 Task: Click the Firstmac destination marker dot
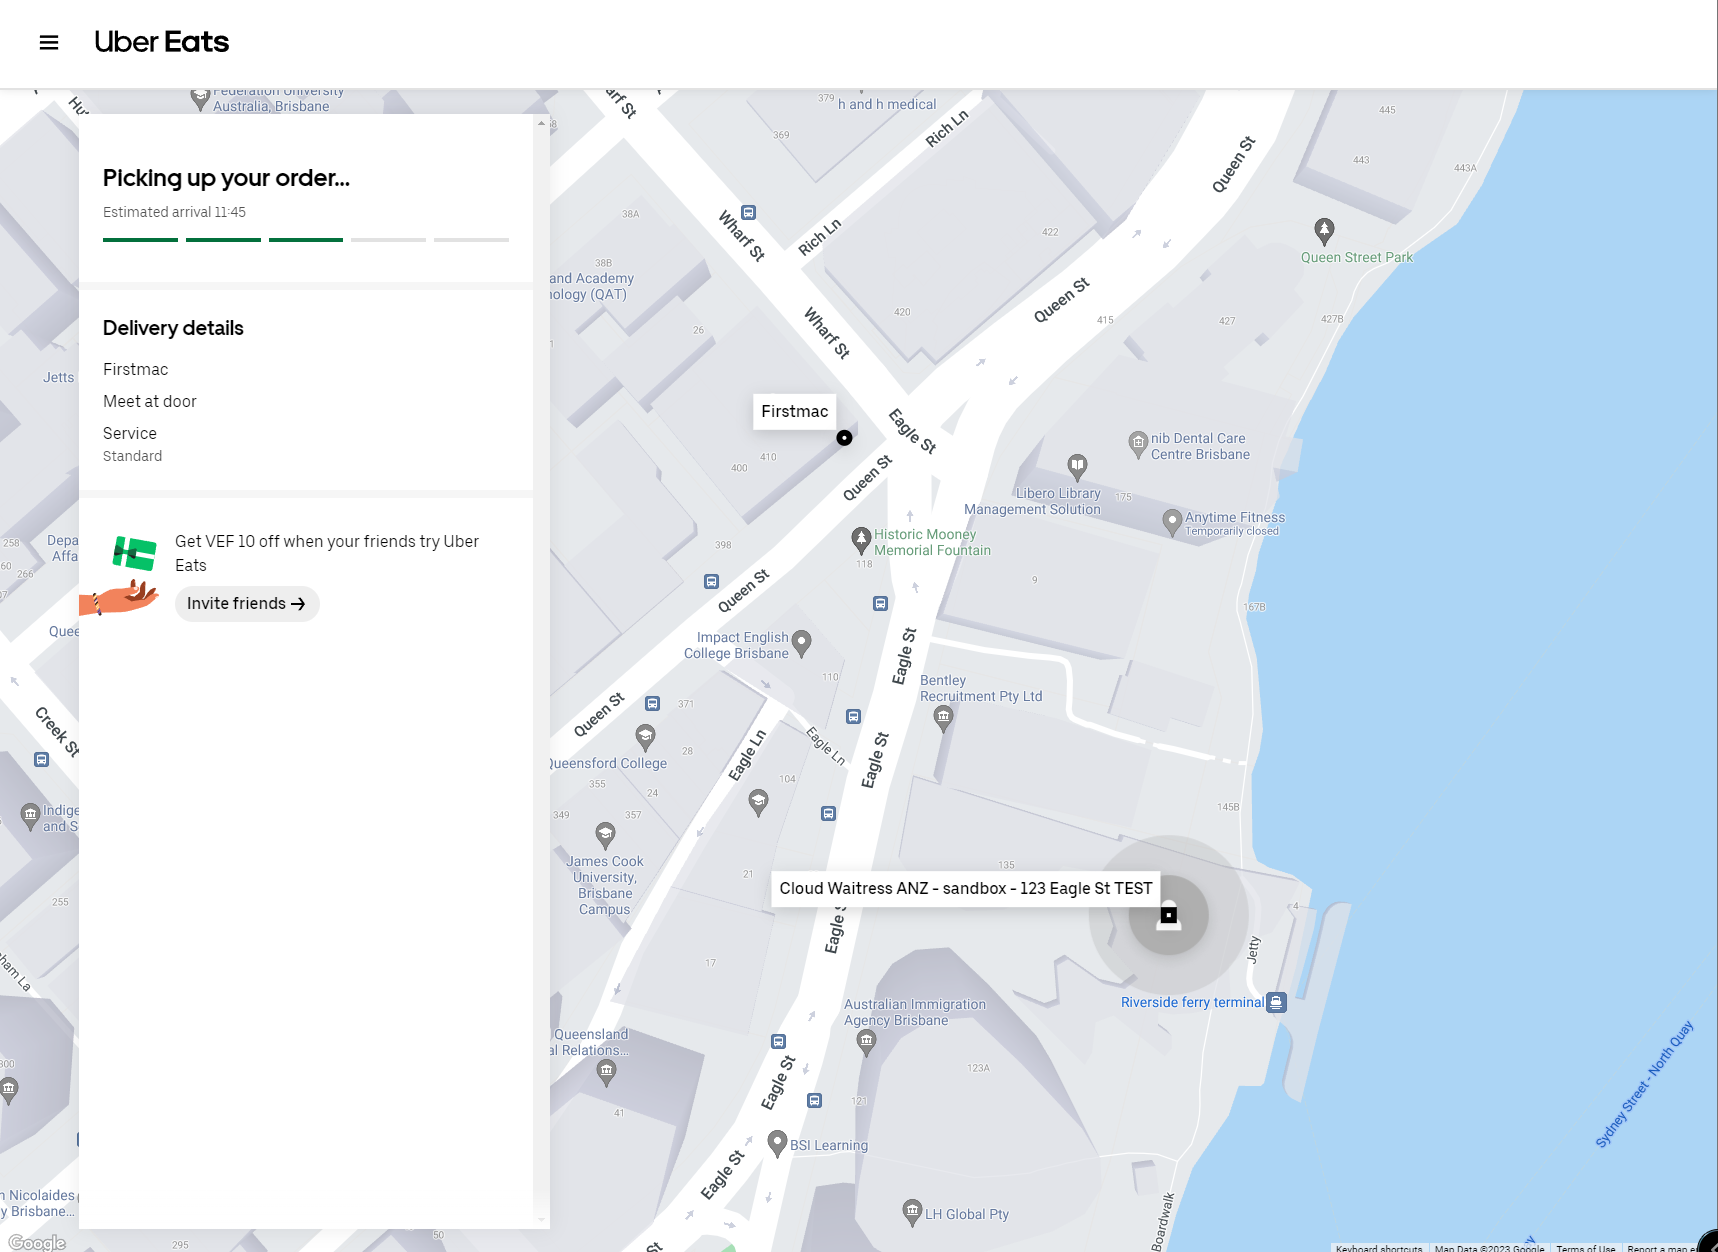[844, 438]
